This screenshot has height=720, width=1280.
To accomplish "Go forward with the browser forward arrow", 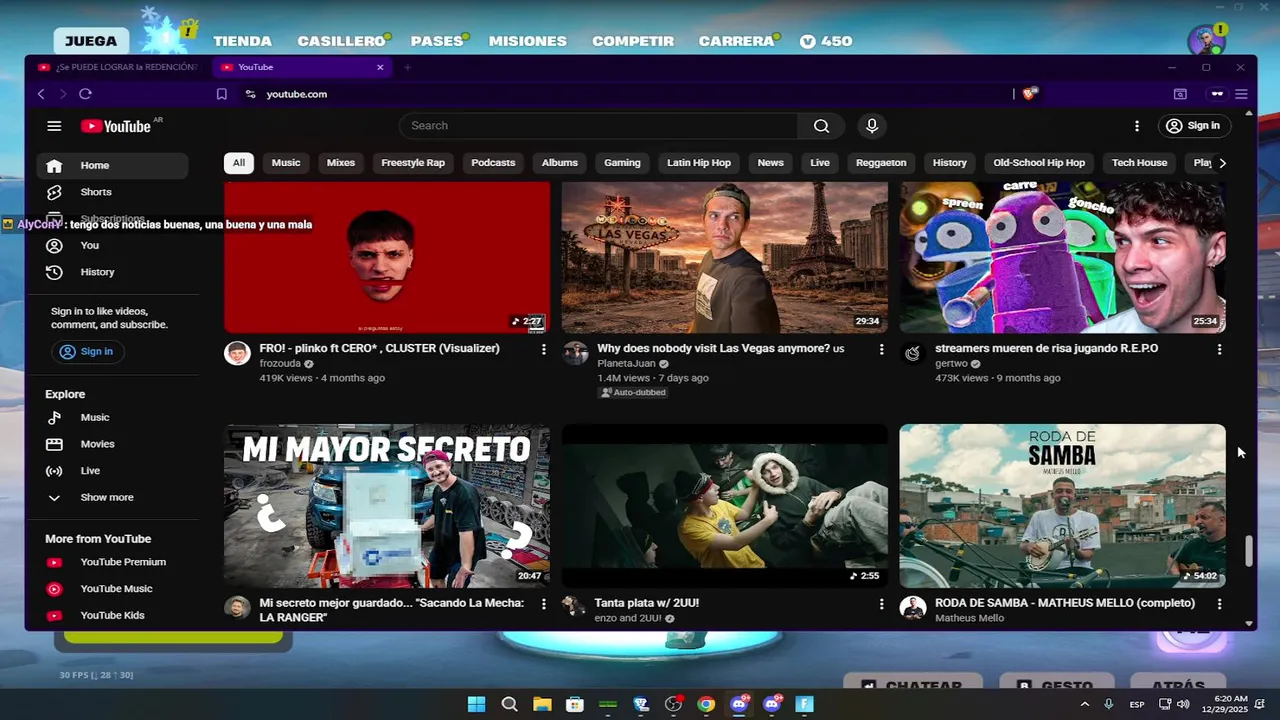I will pos(63,94).
